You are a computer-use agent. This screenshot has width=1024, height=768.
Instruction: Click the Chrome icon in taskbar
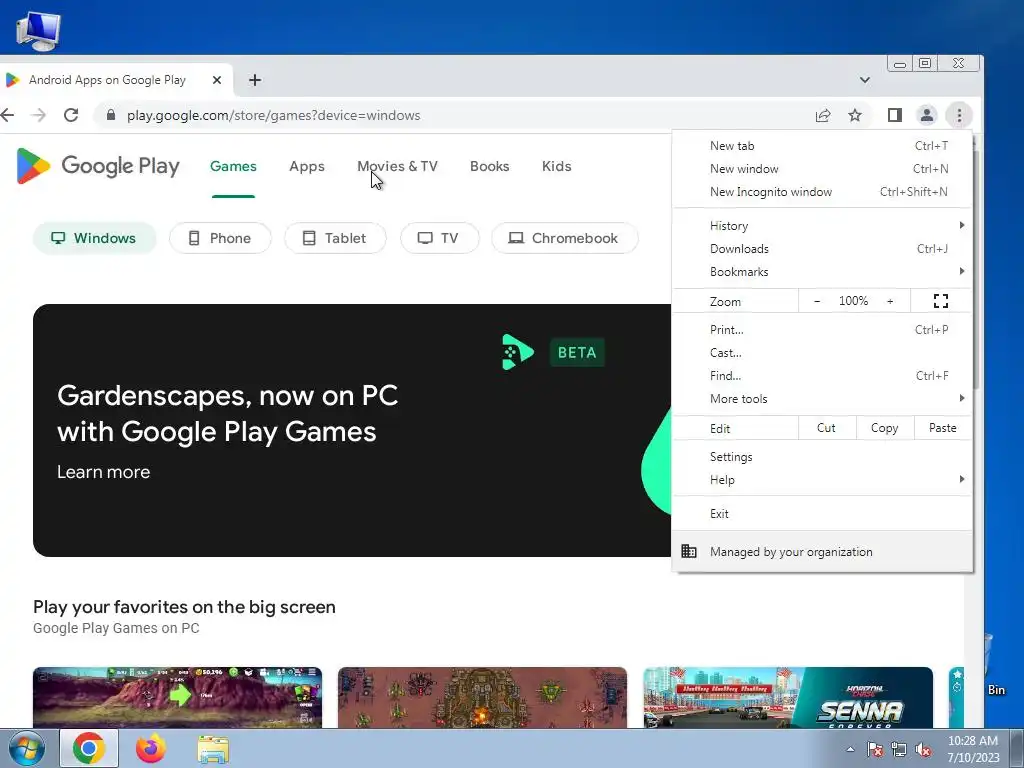(89, 748)
